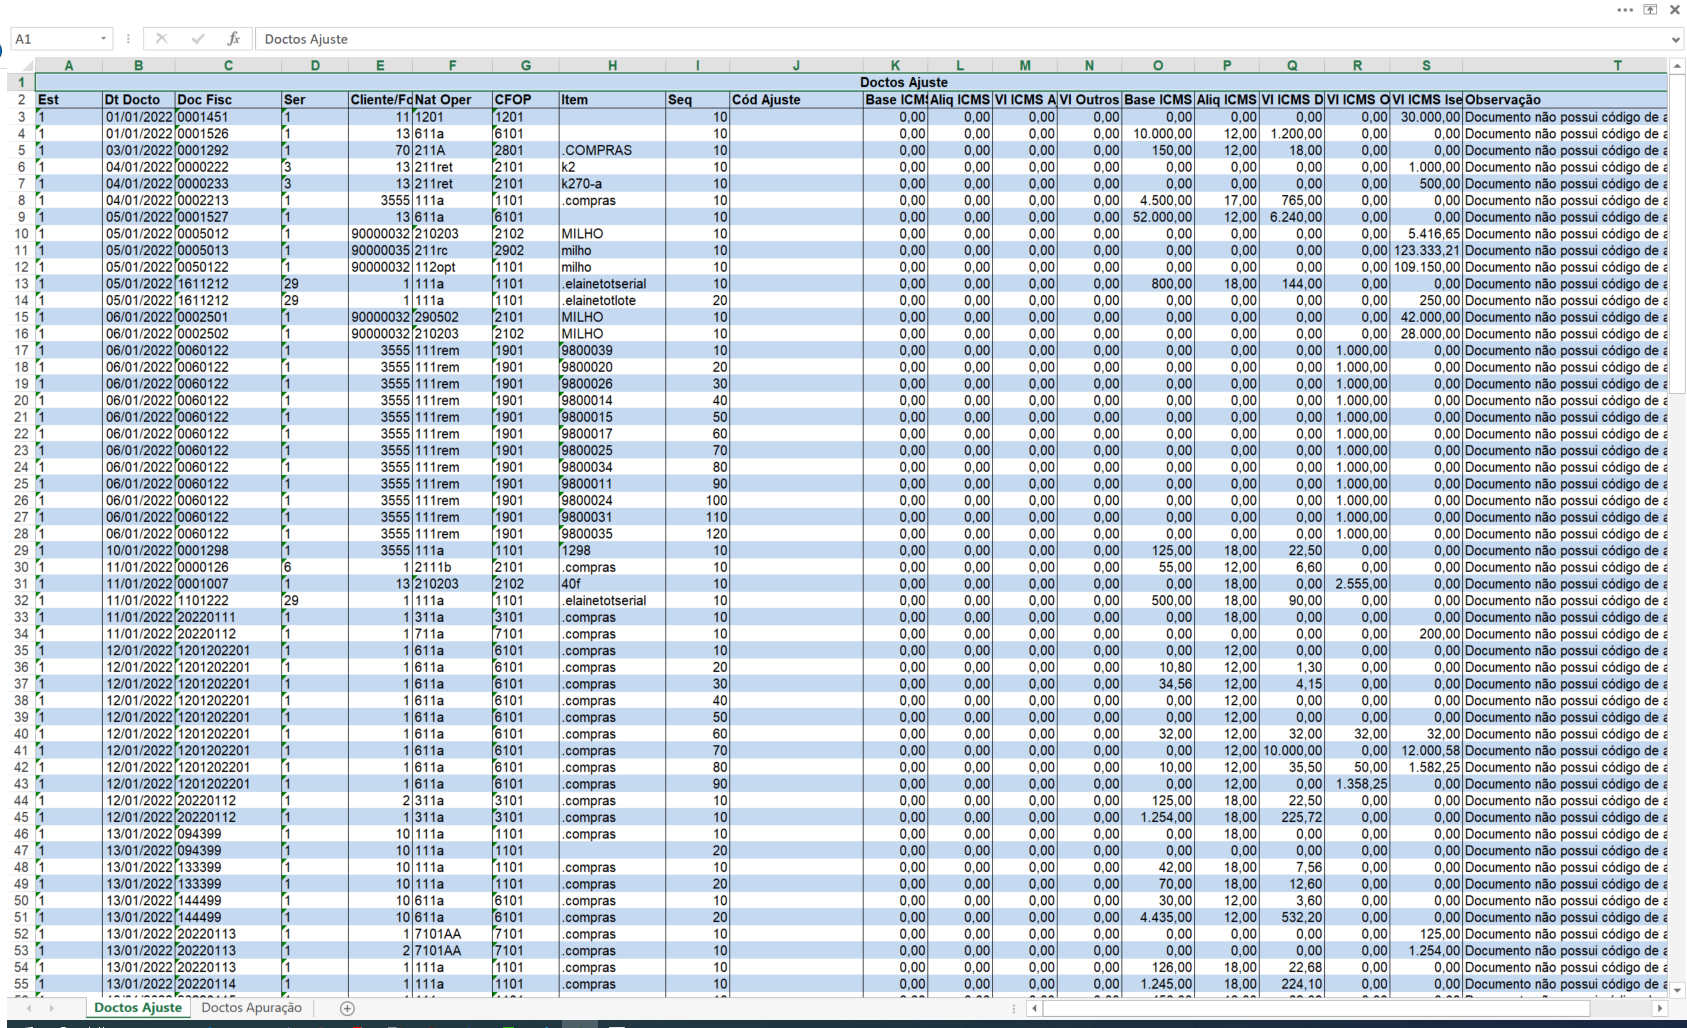Click the window close X button
This screenshot has width=1687, height=1028.
[1675, 10]
